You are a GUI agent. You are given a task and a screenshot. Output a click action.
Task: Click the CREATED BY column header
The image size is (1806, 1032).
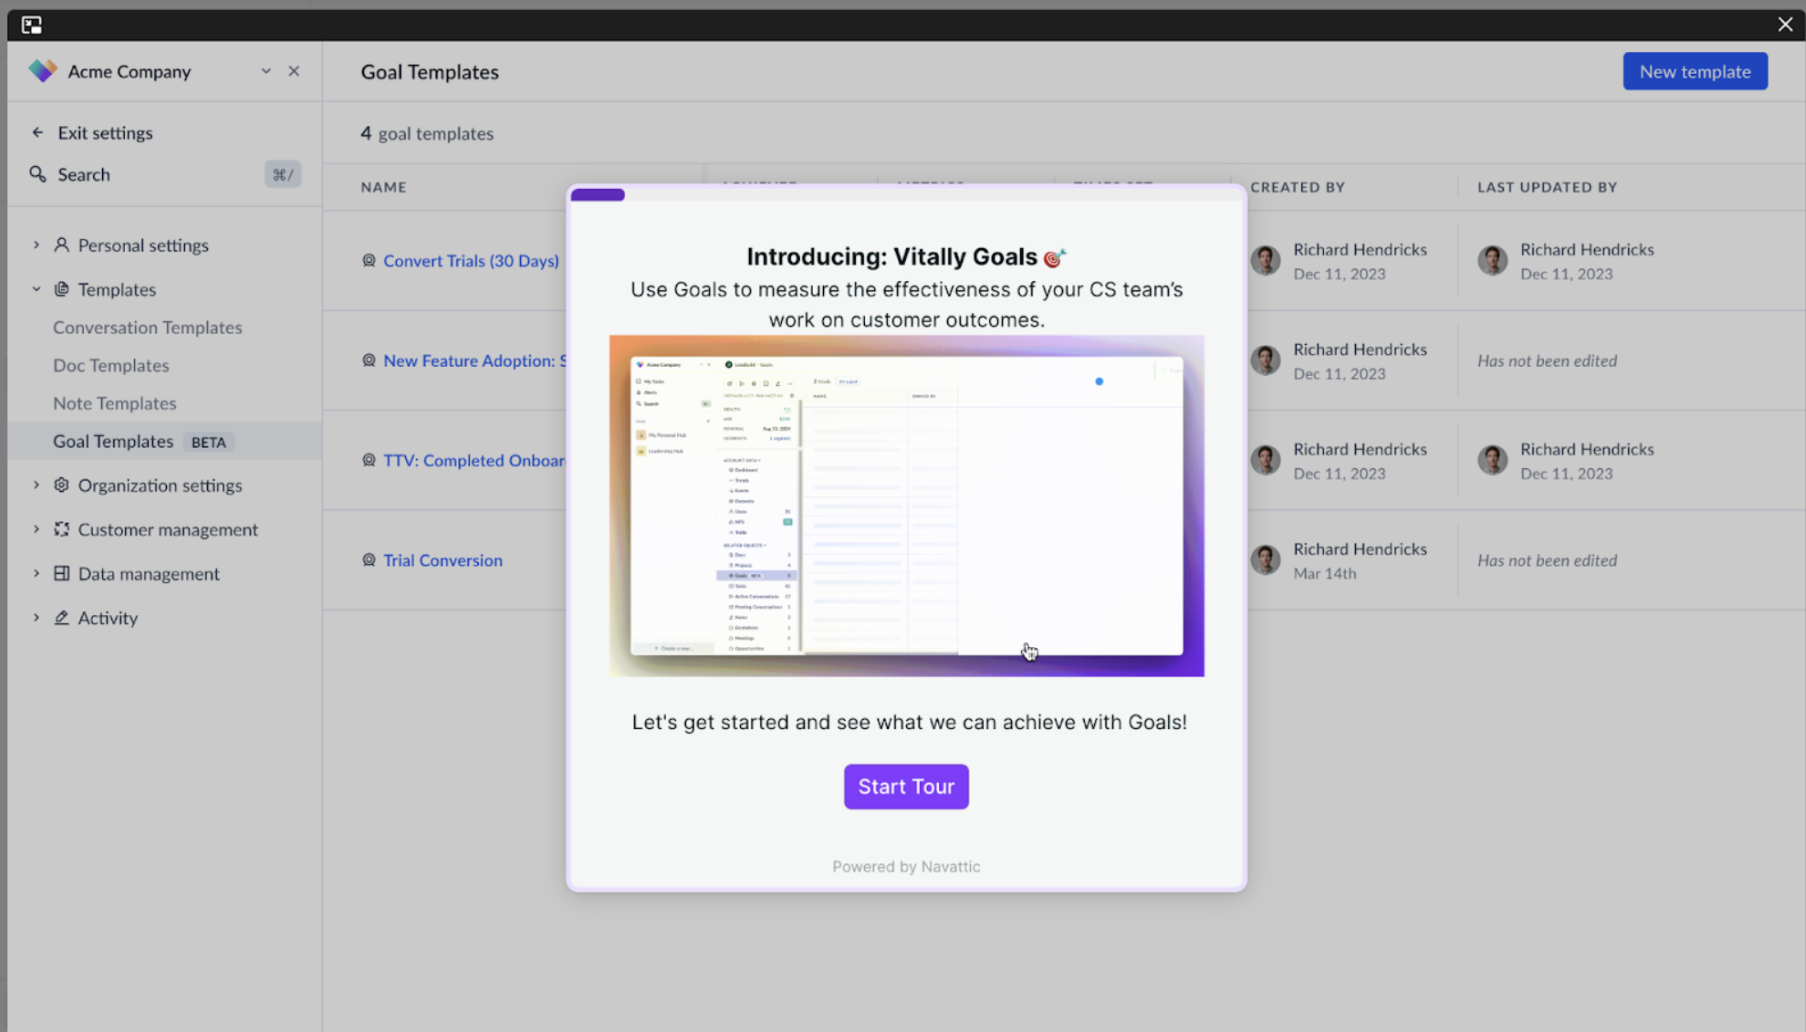pyautogui.click(x=1298, y=187)
